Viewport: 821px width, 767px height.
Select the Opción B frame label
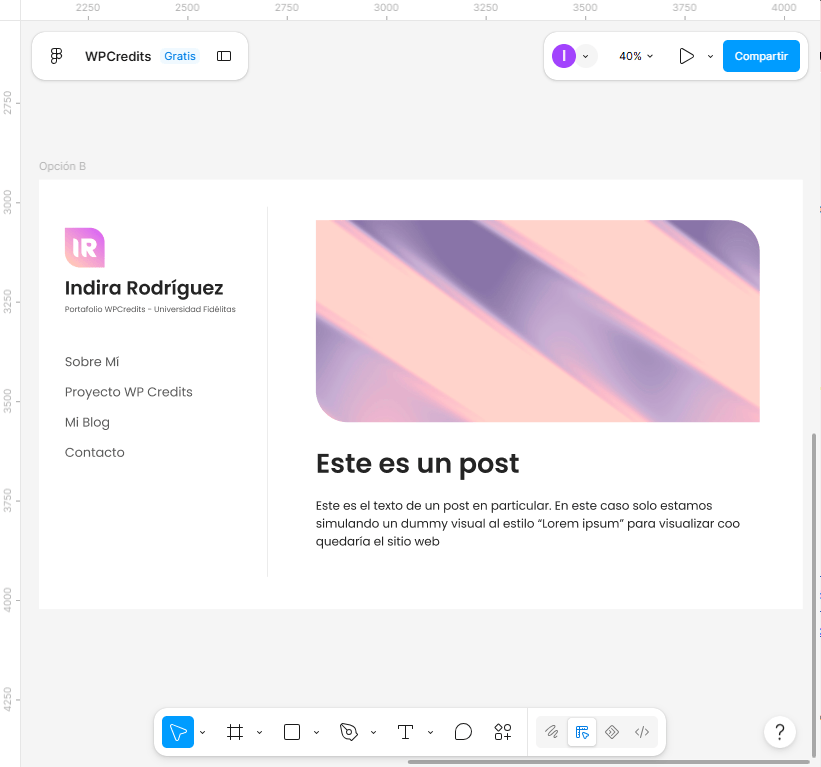62,166
